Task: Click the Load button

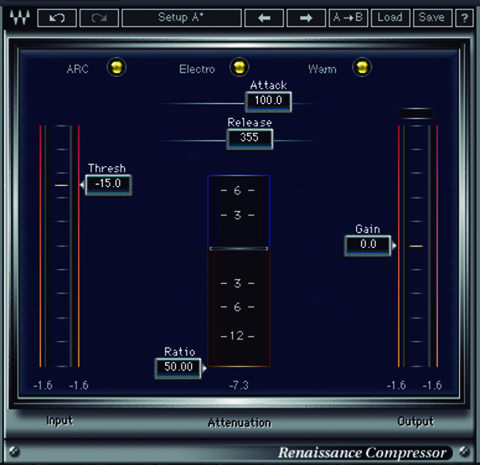Action: point(390,18)
